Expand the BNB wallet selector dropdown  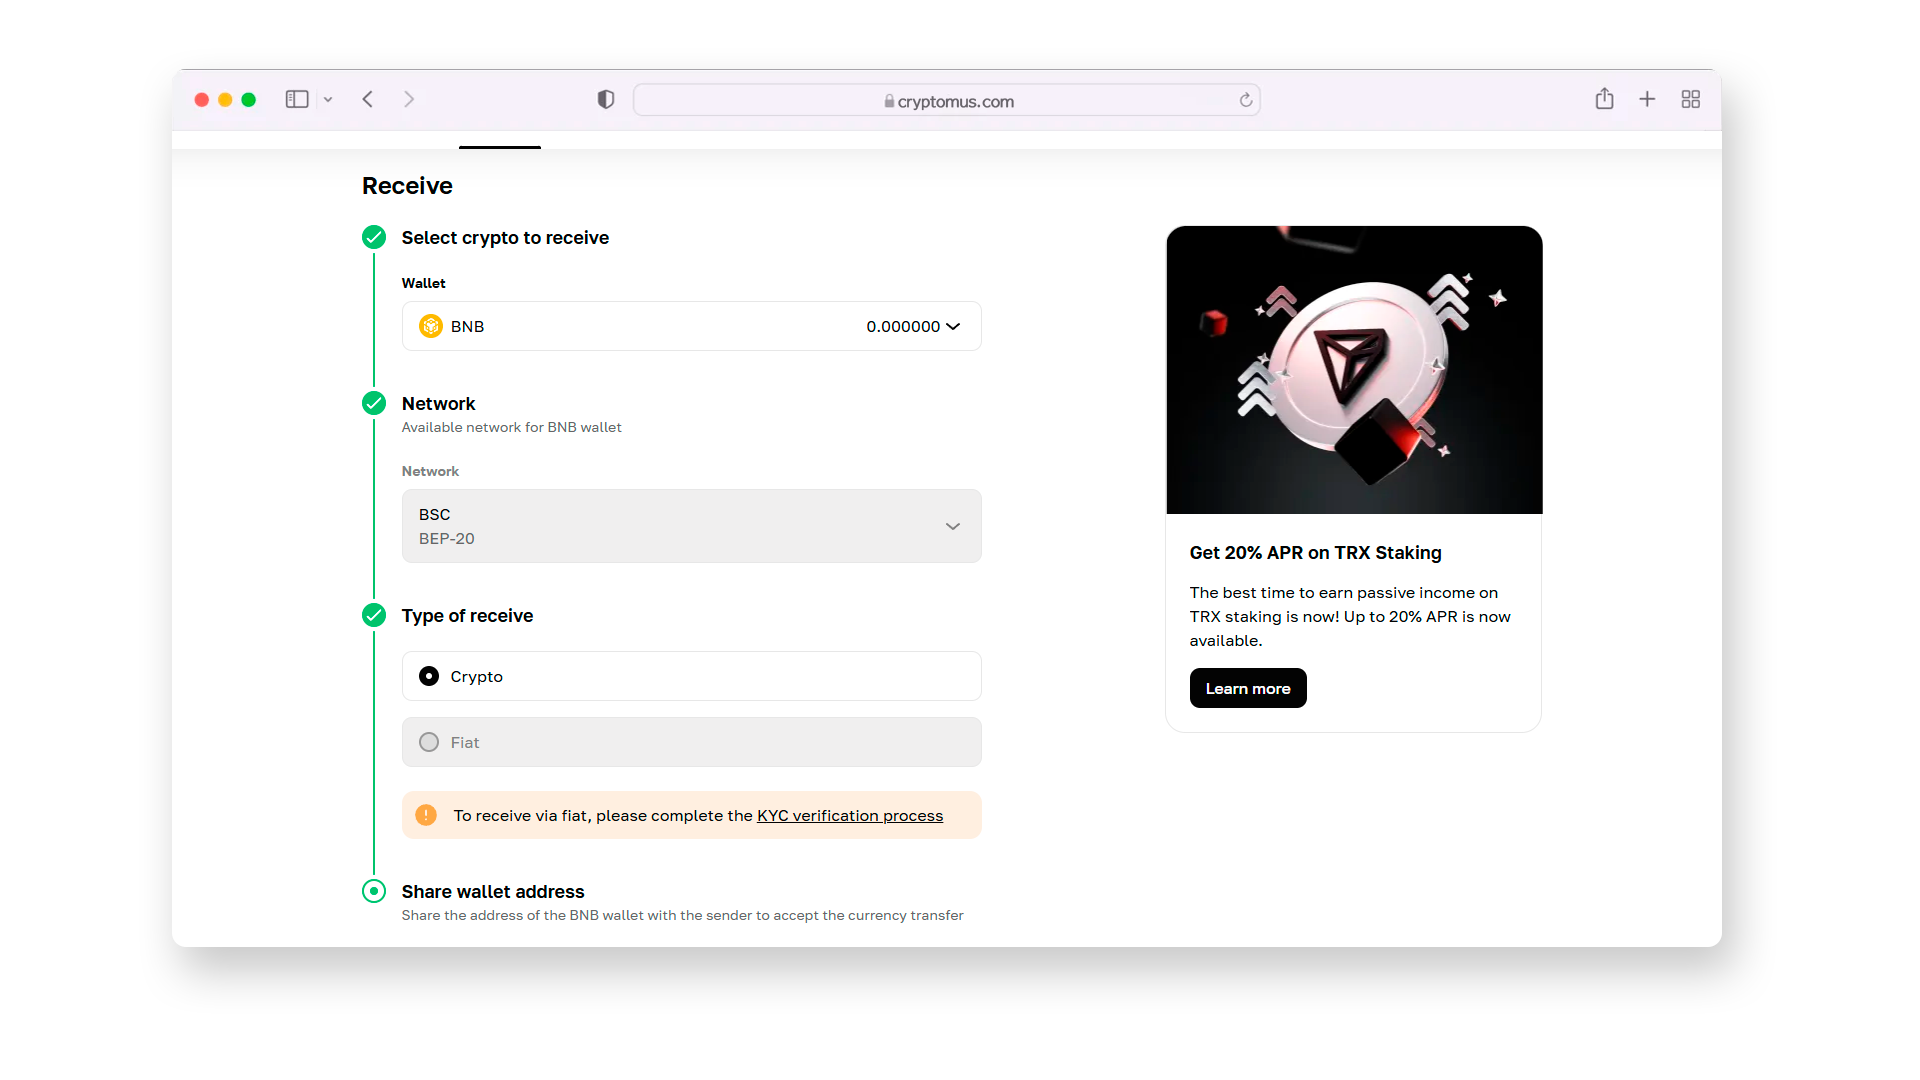(x=955, y=326)
